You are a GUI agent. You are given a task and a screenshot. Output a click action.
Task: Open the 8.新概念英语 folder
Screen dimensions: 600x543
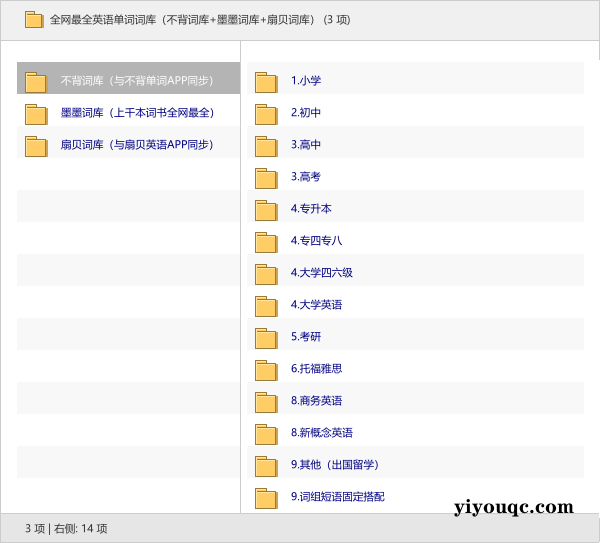(x=321, y=433)
